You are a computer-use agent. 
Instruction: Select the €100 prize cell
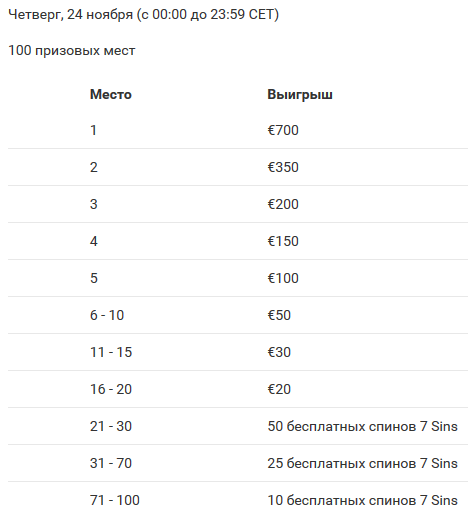coord(283,278)
